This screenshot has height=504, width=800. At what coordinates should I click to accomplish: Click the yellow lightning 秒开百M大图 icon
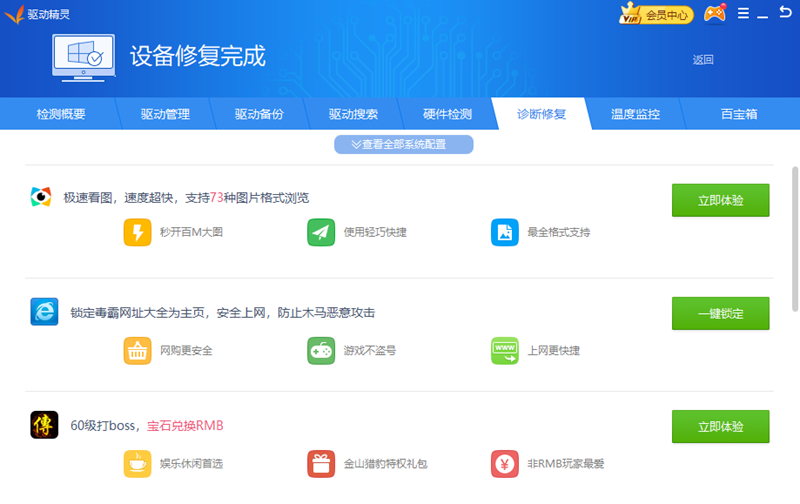[137, 232]
